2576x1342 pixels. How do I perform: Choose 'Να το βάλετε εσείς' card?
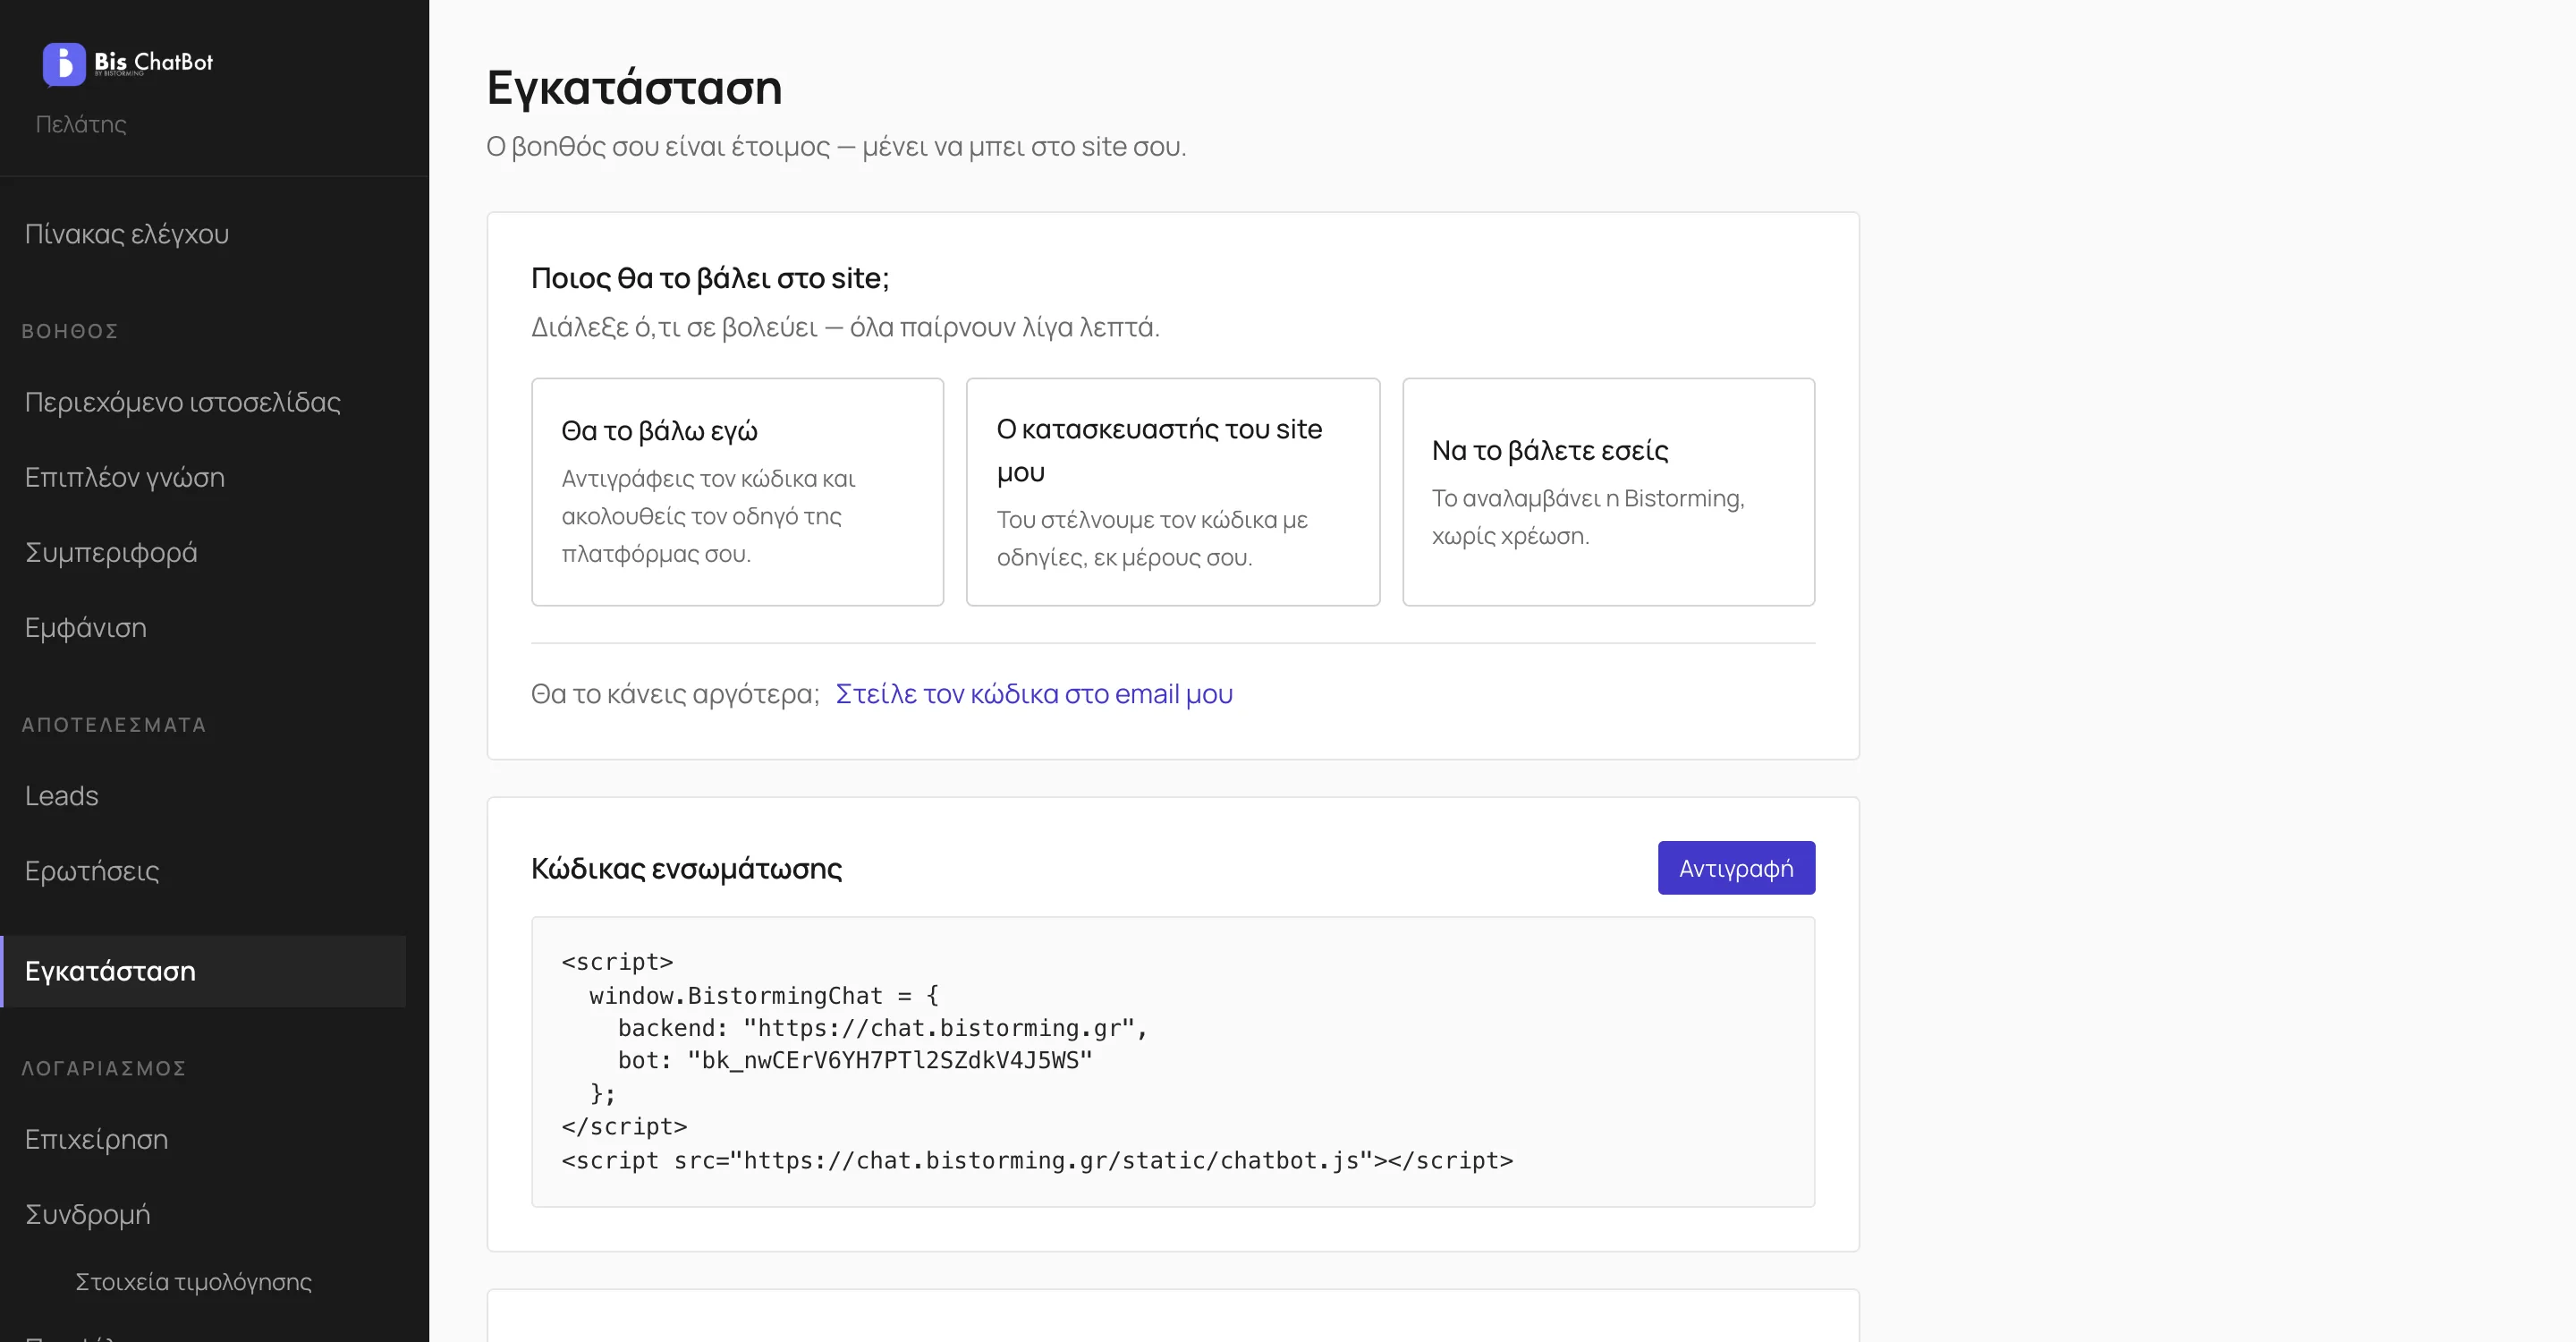click(x=1608, y=492)
